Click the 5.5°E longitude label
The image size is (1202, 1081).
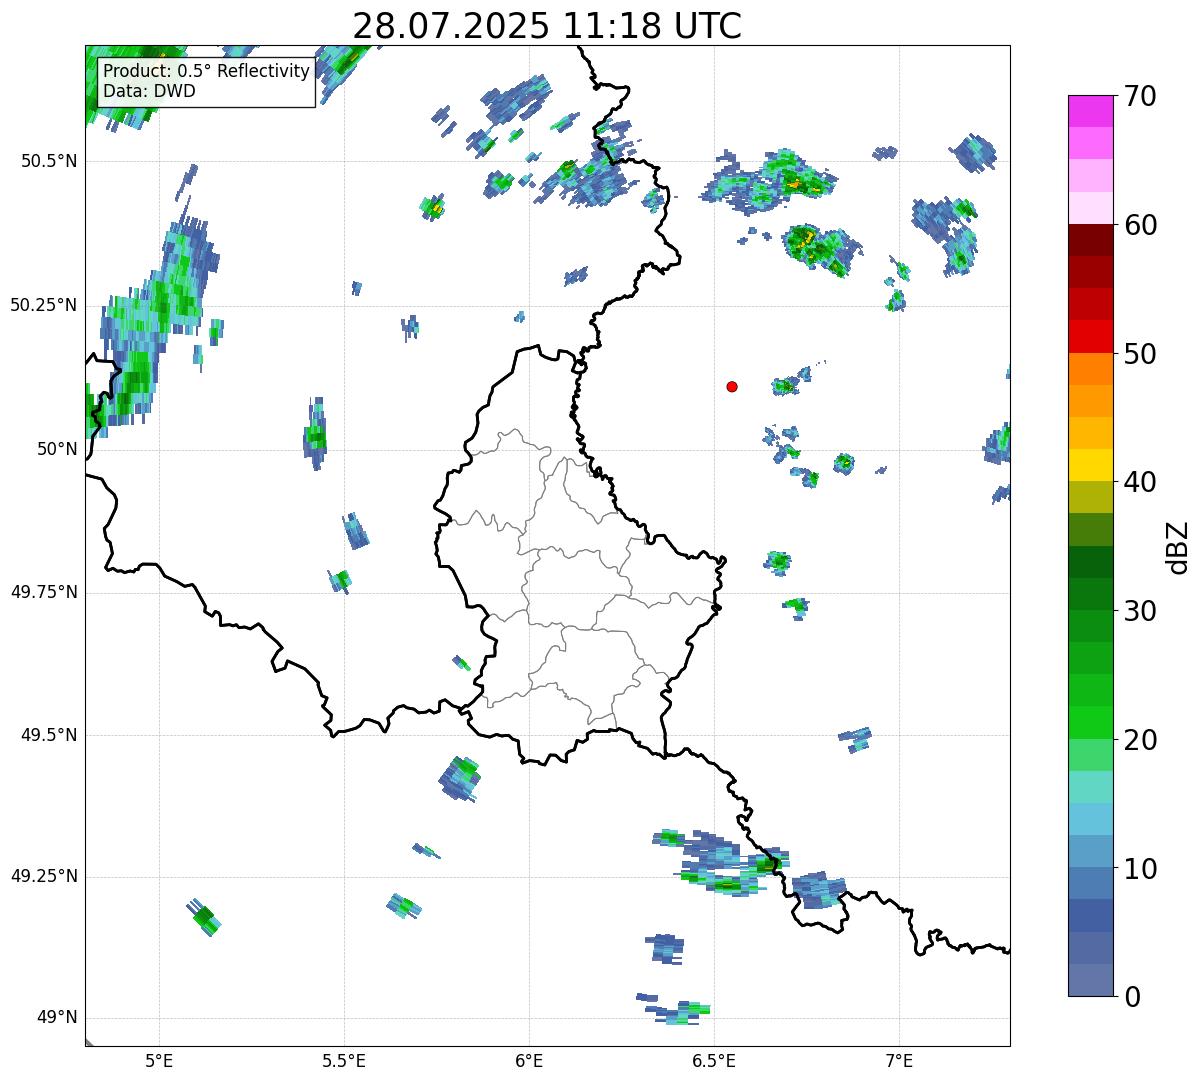click(344, 1061)
